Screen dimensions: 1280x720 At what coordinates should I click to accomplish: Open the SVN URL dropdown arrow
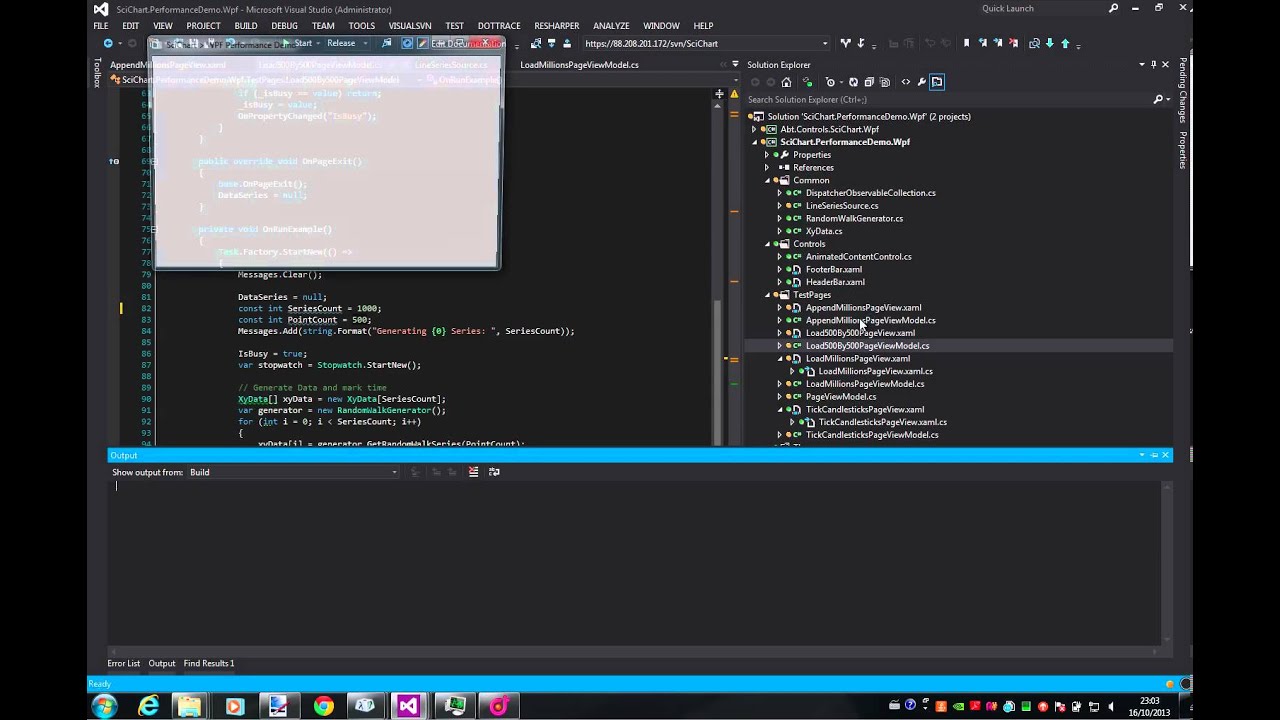pyautogui.click(x=825, y=43)
